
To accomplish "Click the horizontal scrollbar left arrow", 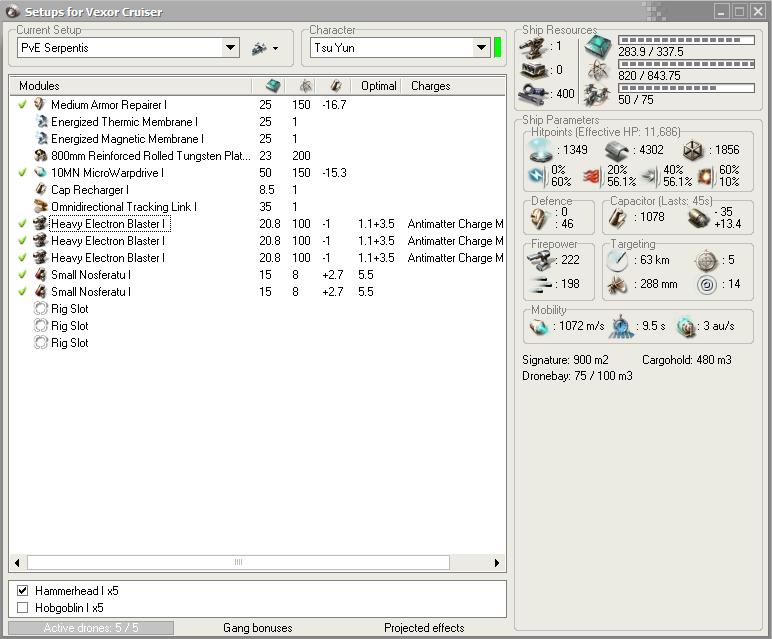I will pos(17,562).
